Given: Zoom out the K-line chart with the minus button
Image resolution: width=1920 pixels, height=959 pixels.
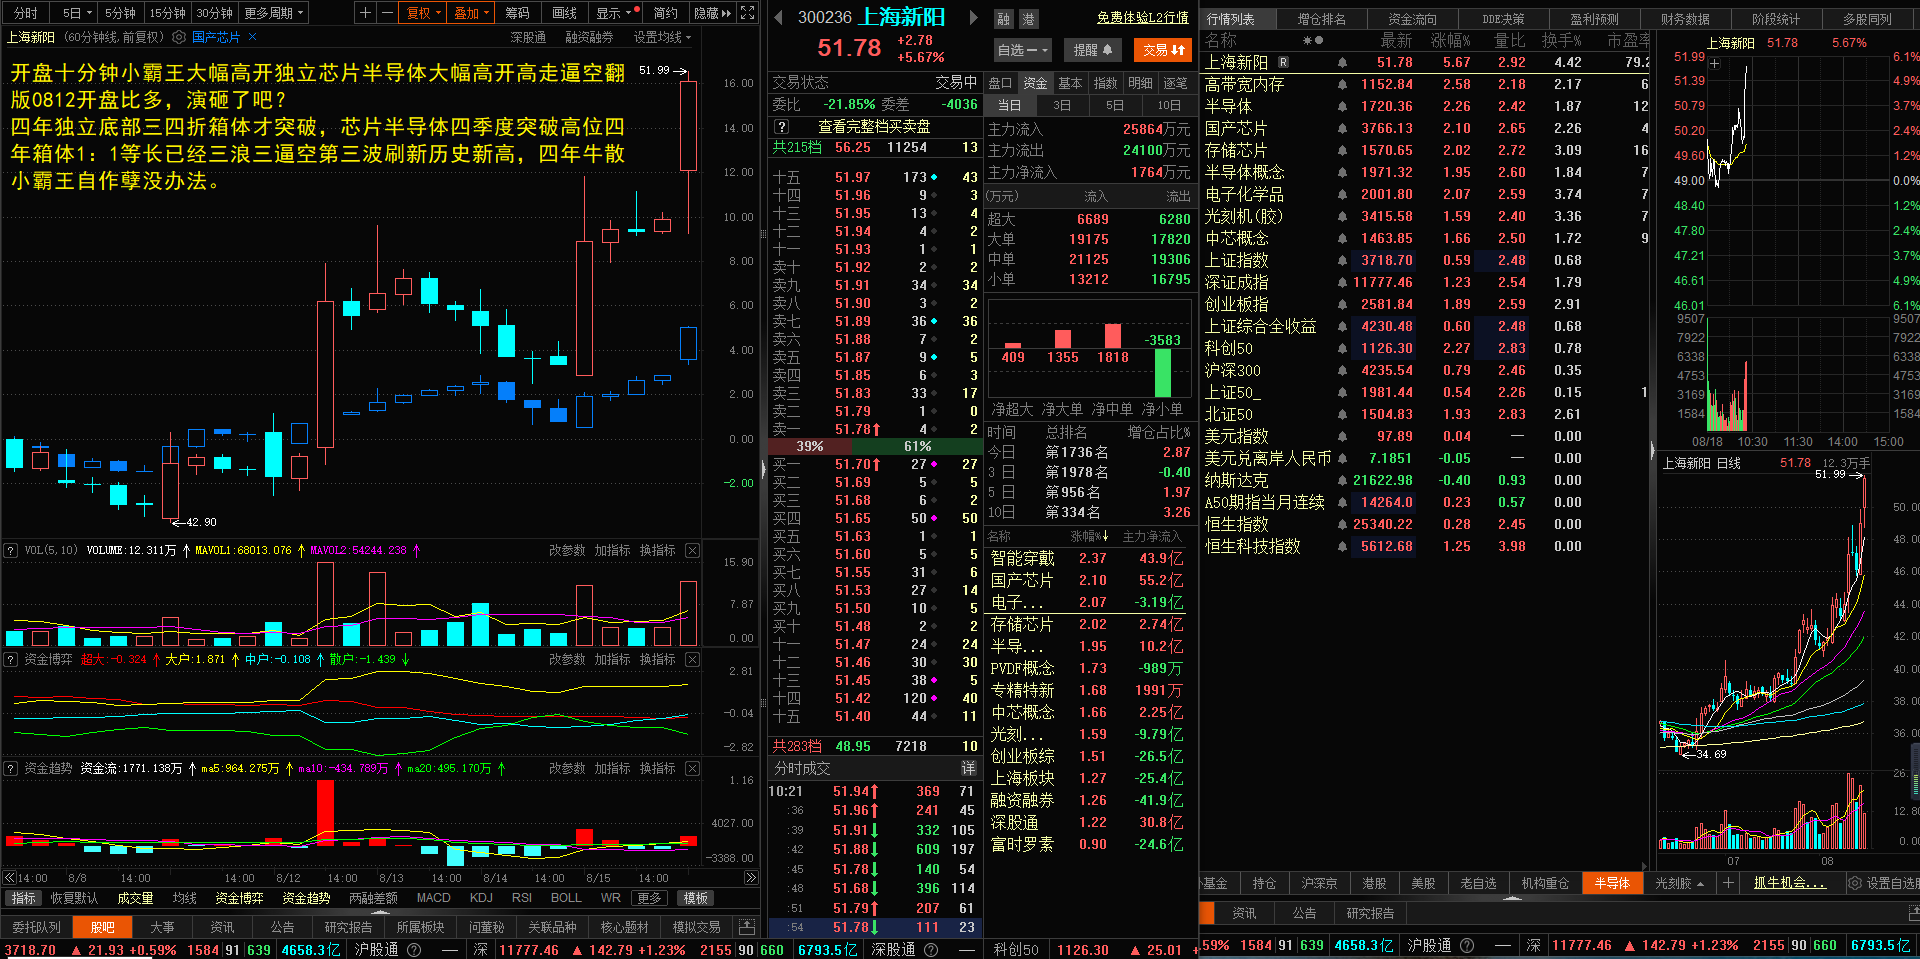Looking at the screenshot, I should click(x=385, y=13).
